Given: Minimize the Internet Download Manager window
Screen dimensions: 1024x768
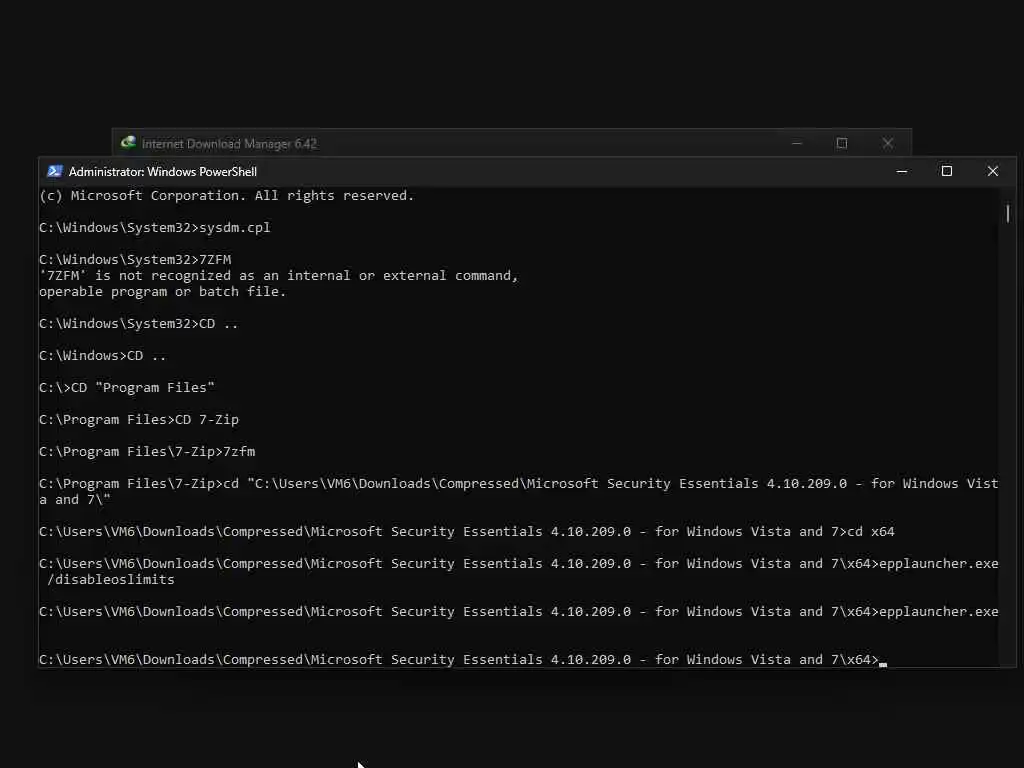Looking at the screenshot, I should click(797, 143).
